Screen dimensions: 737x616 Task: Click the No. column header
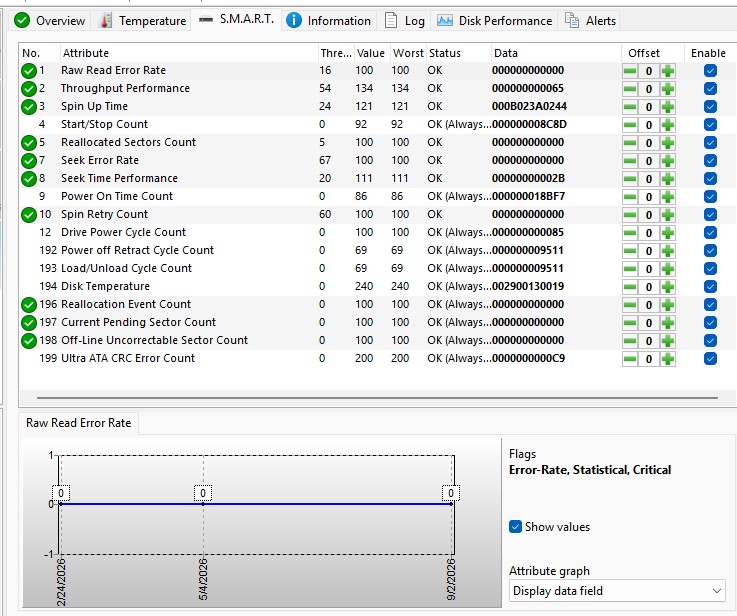(40, 53)
